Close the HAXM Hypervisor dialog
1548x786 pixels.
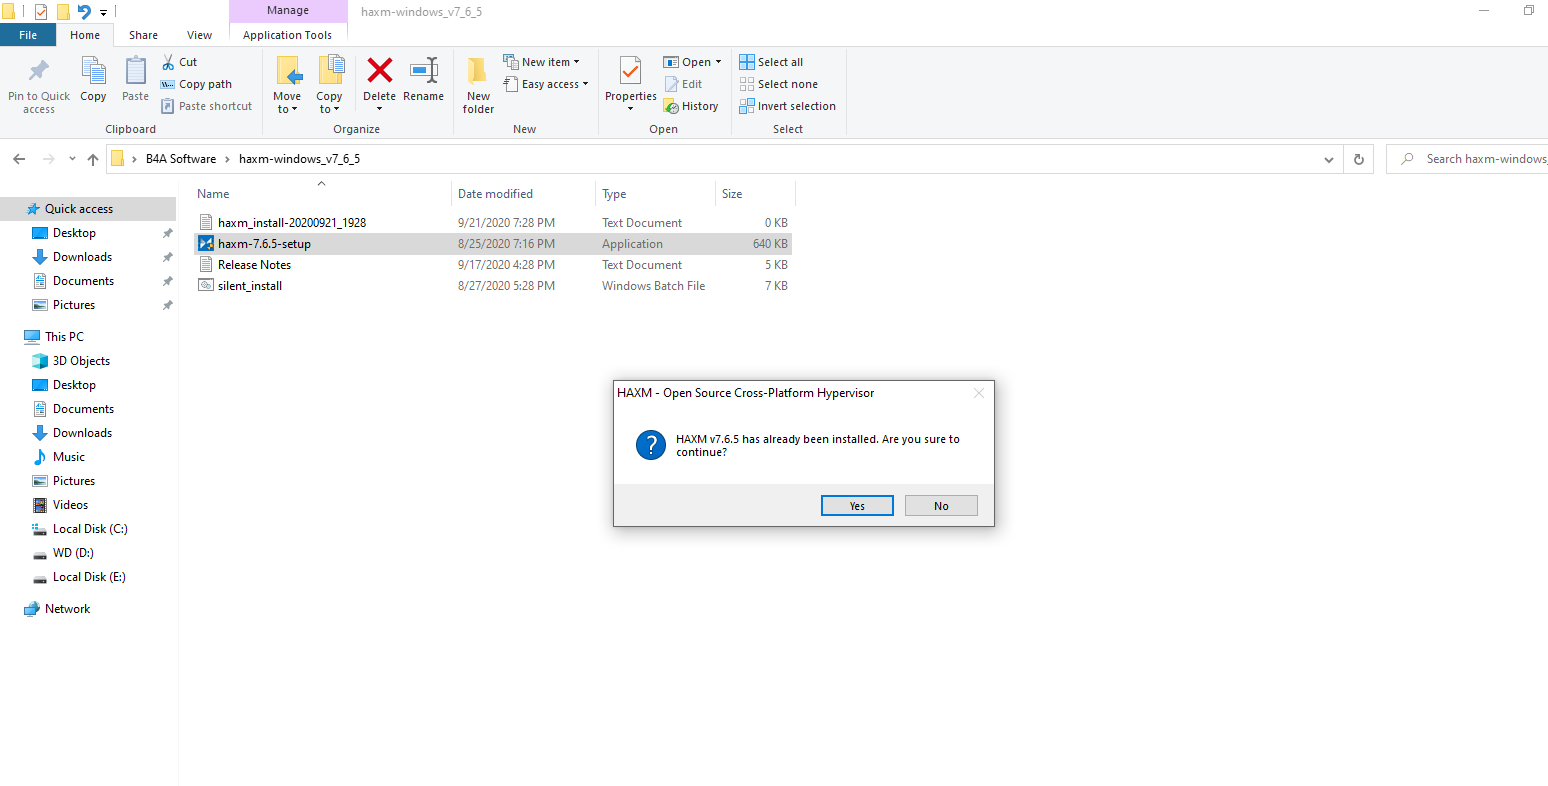click(979, 393)
